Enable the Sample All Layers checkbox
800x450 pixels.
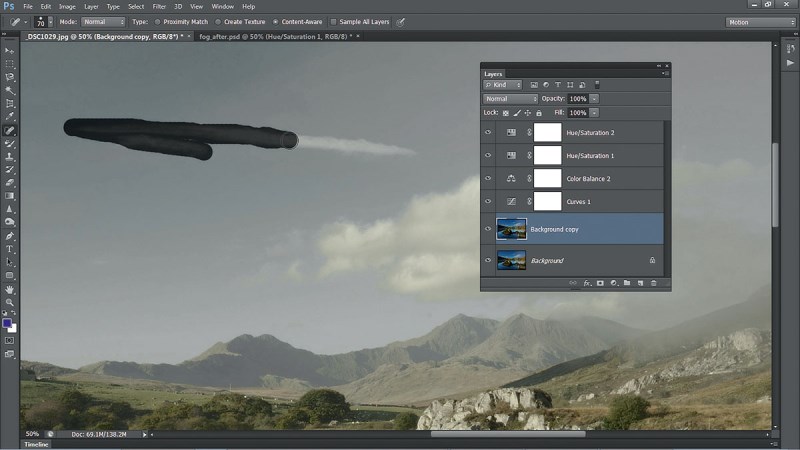pos(334,22)
